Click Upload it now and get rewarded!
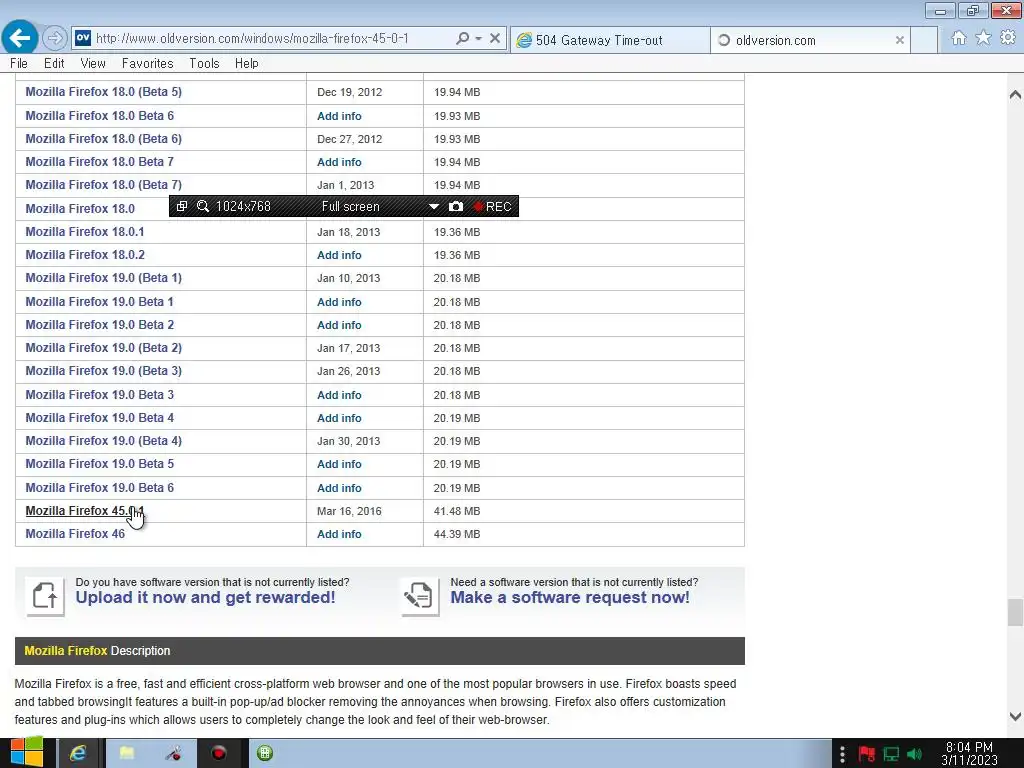The height and width of the screenshot is (768, 1024). point(205,598)
